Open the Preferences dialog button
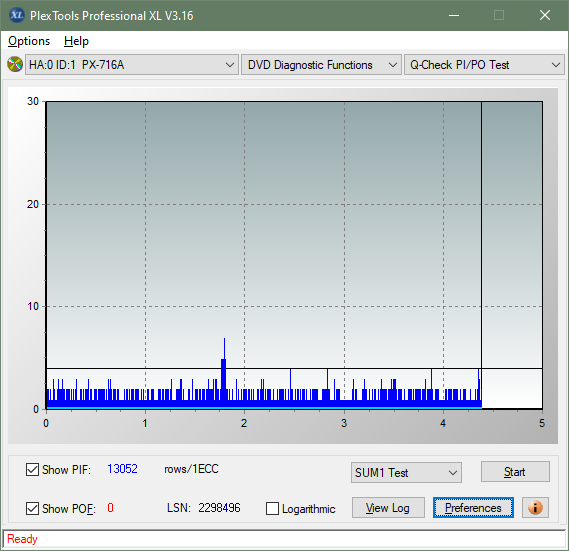Viewport: 569px width, 551px height. point(473,508)
